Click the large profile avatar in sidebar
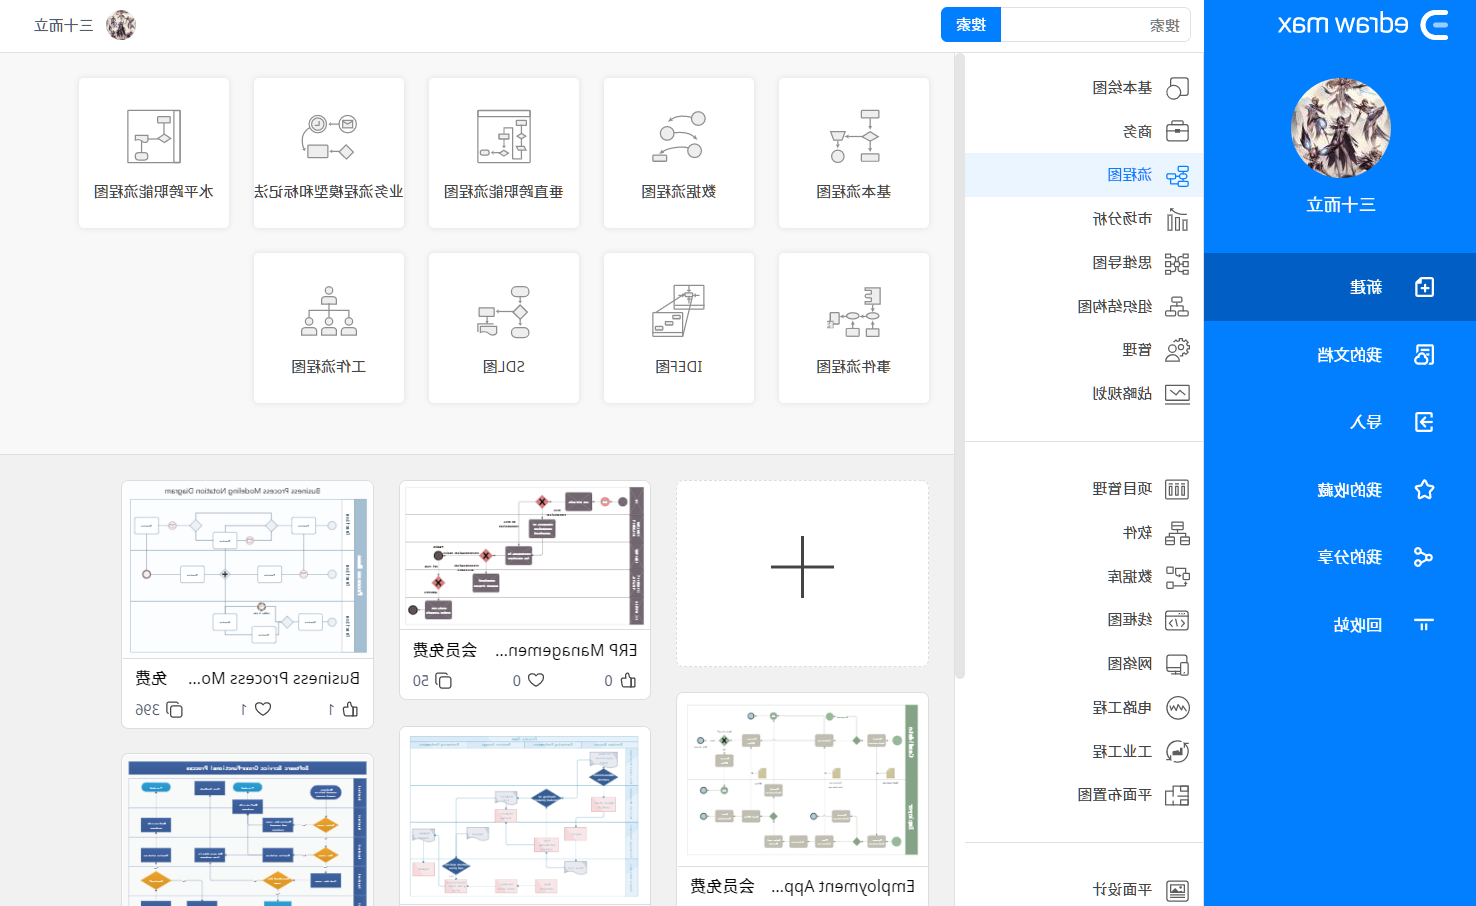The width and height of the screenshot is (1476, 906). tap(1340, 129)
